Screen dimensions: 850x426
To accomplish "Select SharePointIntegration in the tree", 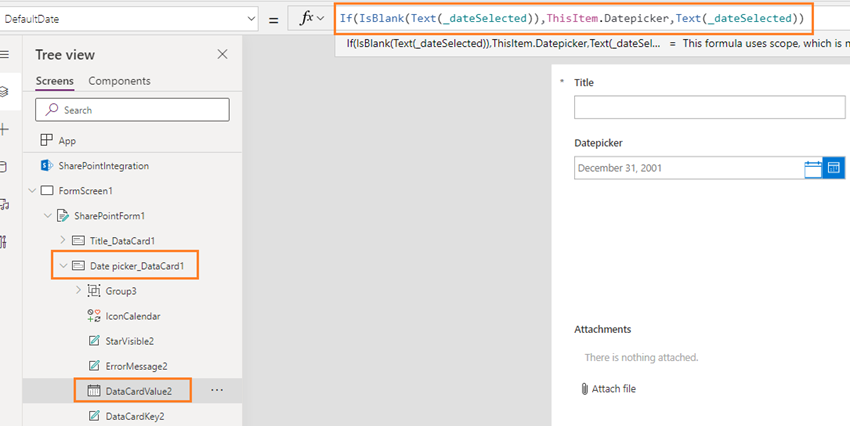I will pos(103,166).
